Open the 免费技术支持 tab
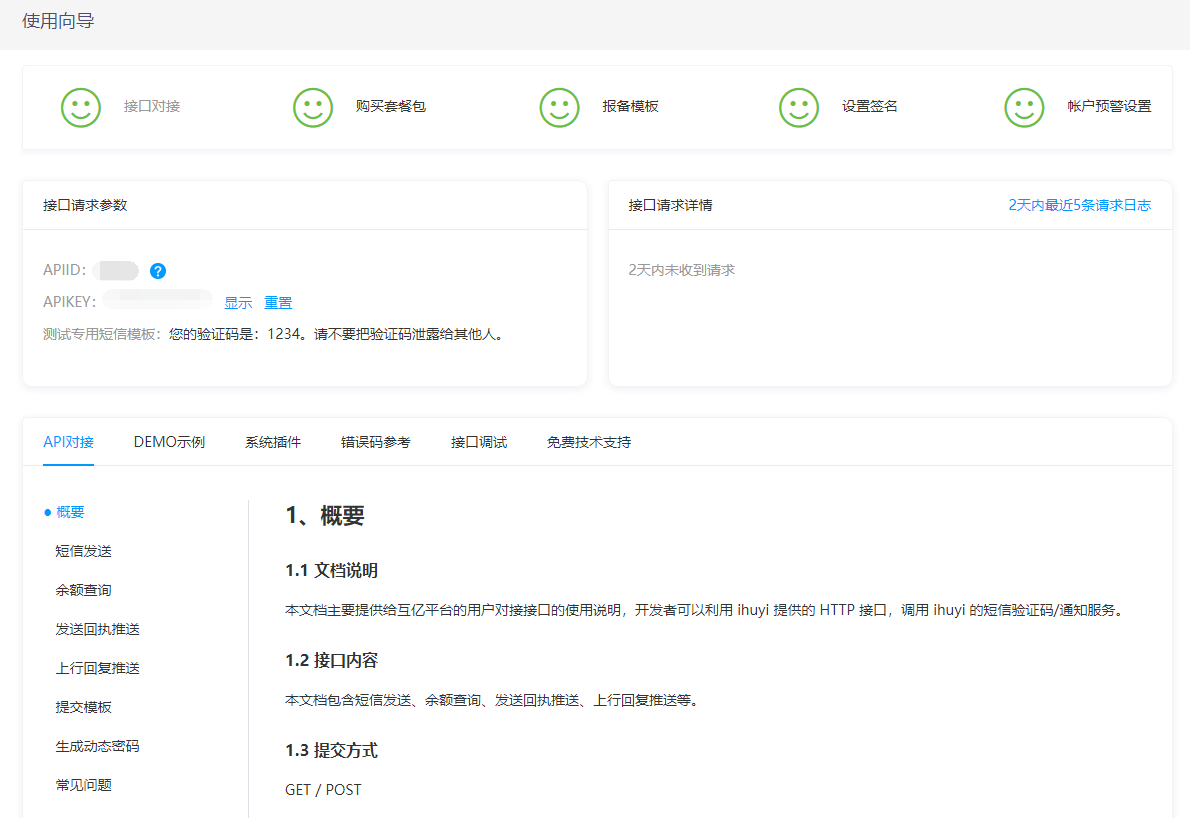Image resolution: width=1190 pixels, height=818 pixels. pos(589,442)
